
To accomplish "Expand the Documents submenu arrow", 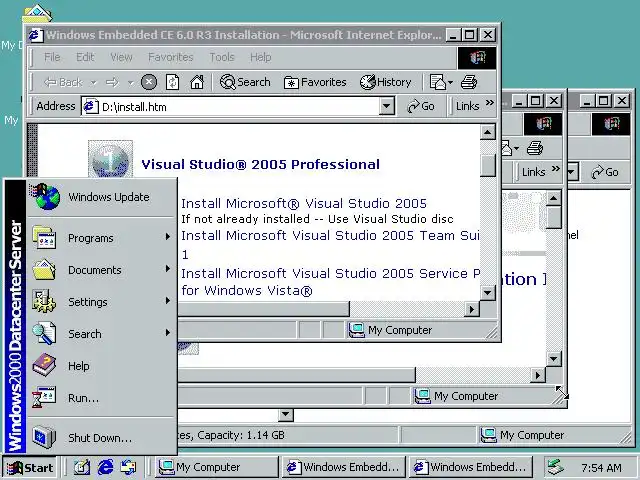I will point(167,269).
